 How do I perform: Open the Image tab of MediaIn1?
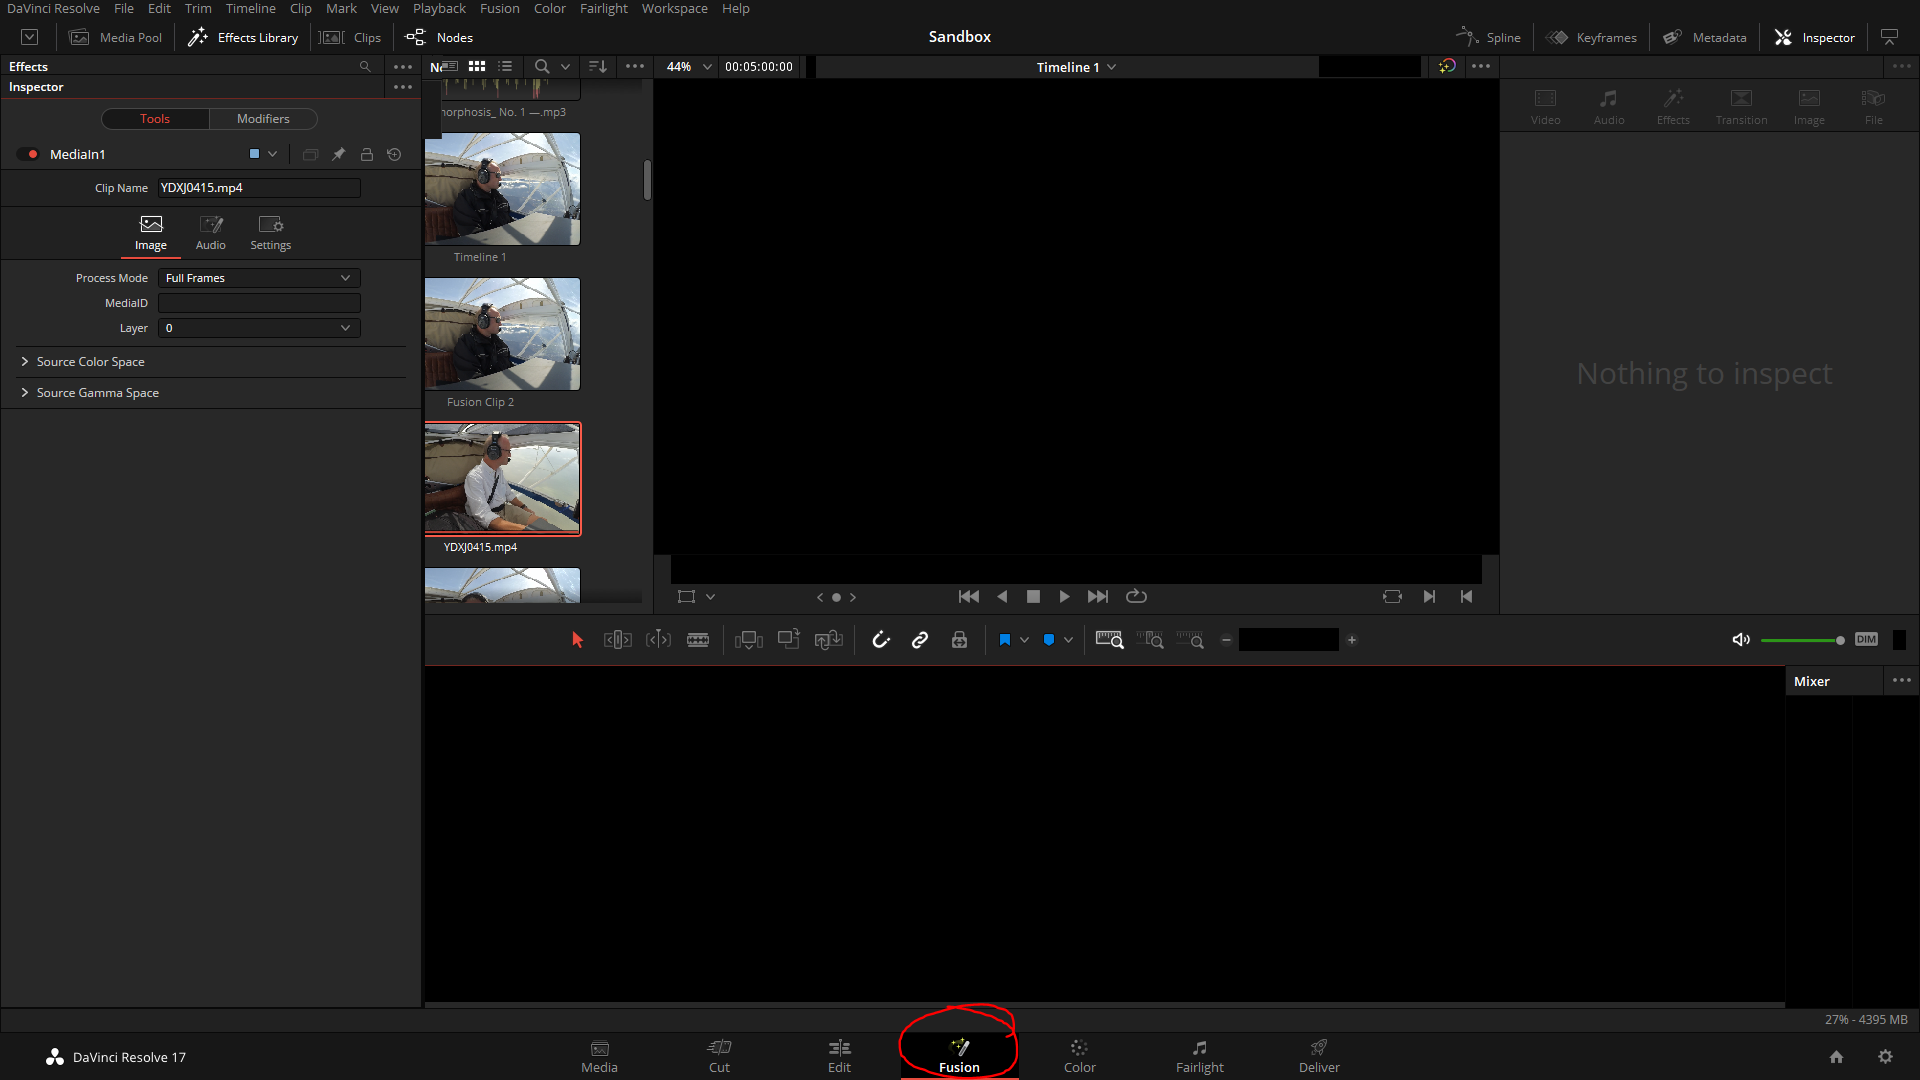click(151, 233)
